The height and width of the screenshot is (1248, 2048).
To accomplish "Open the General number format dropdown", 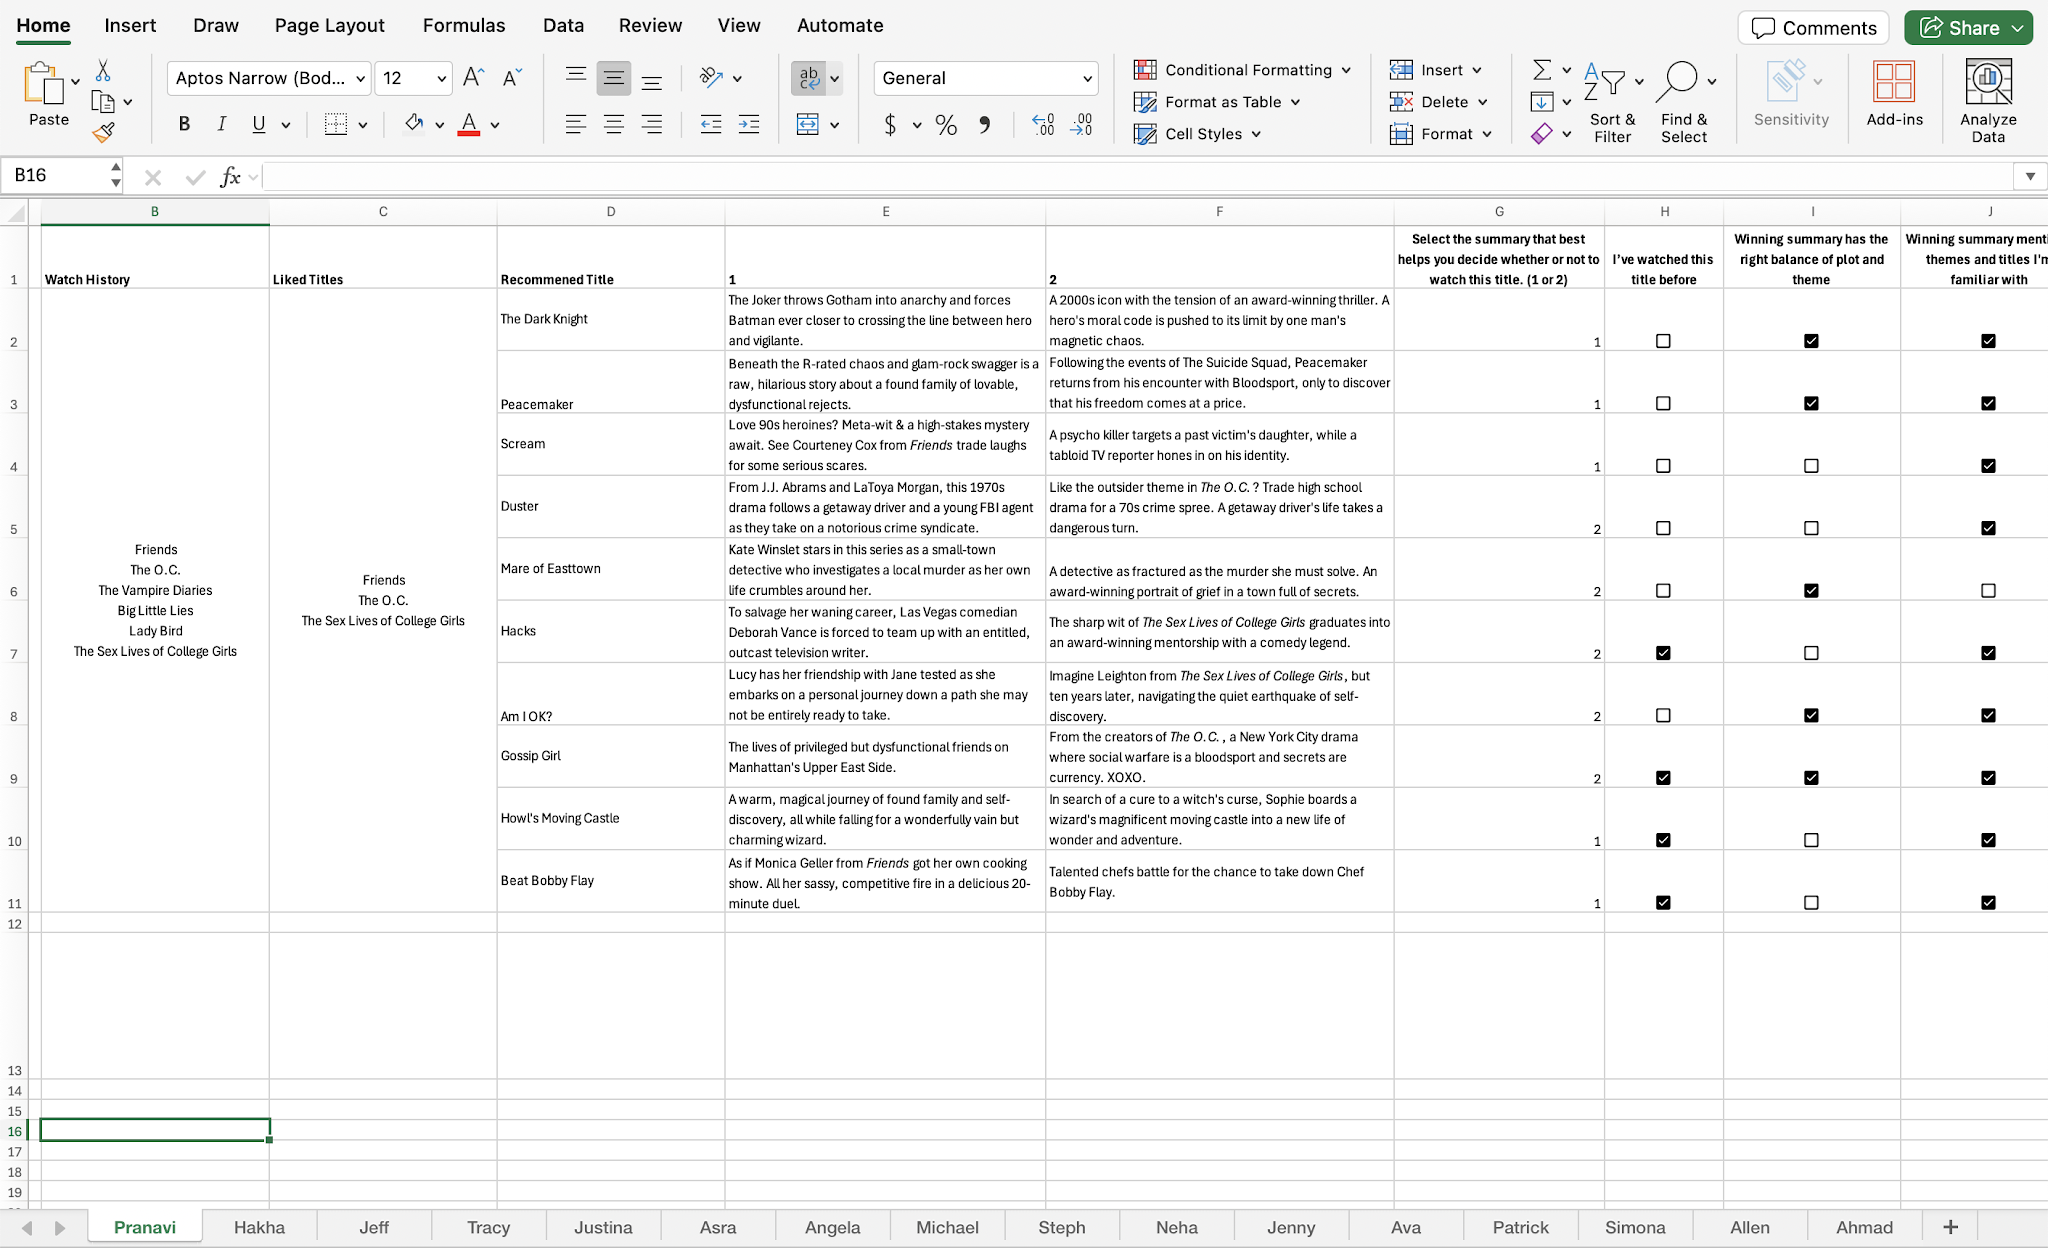I will click(1087, 78).
